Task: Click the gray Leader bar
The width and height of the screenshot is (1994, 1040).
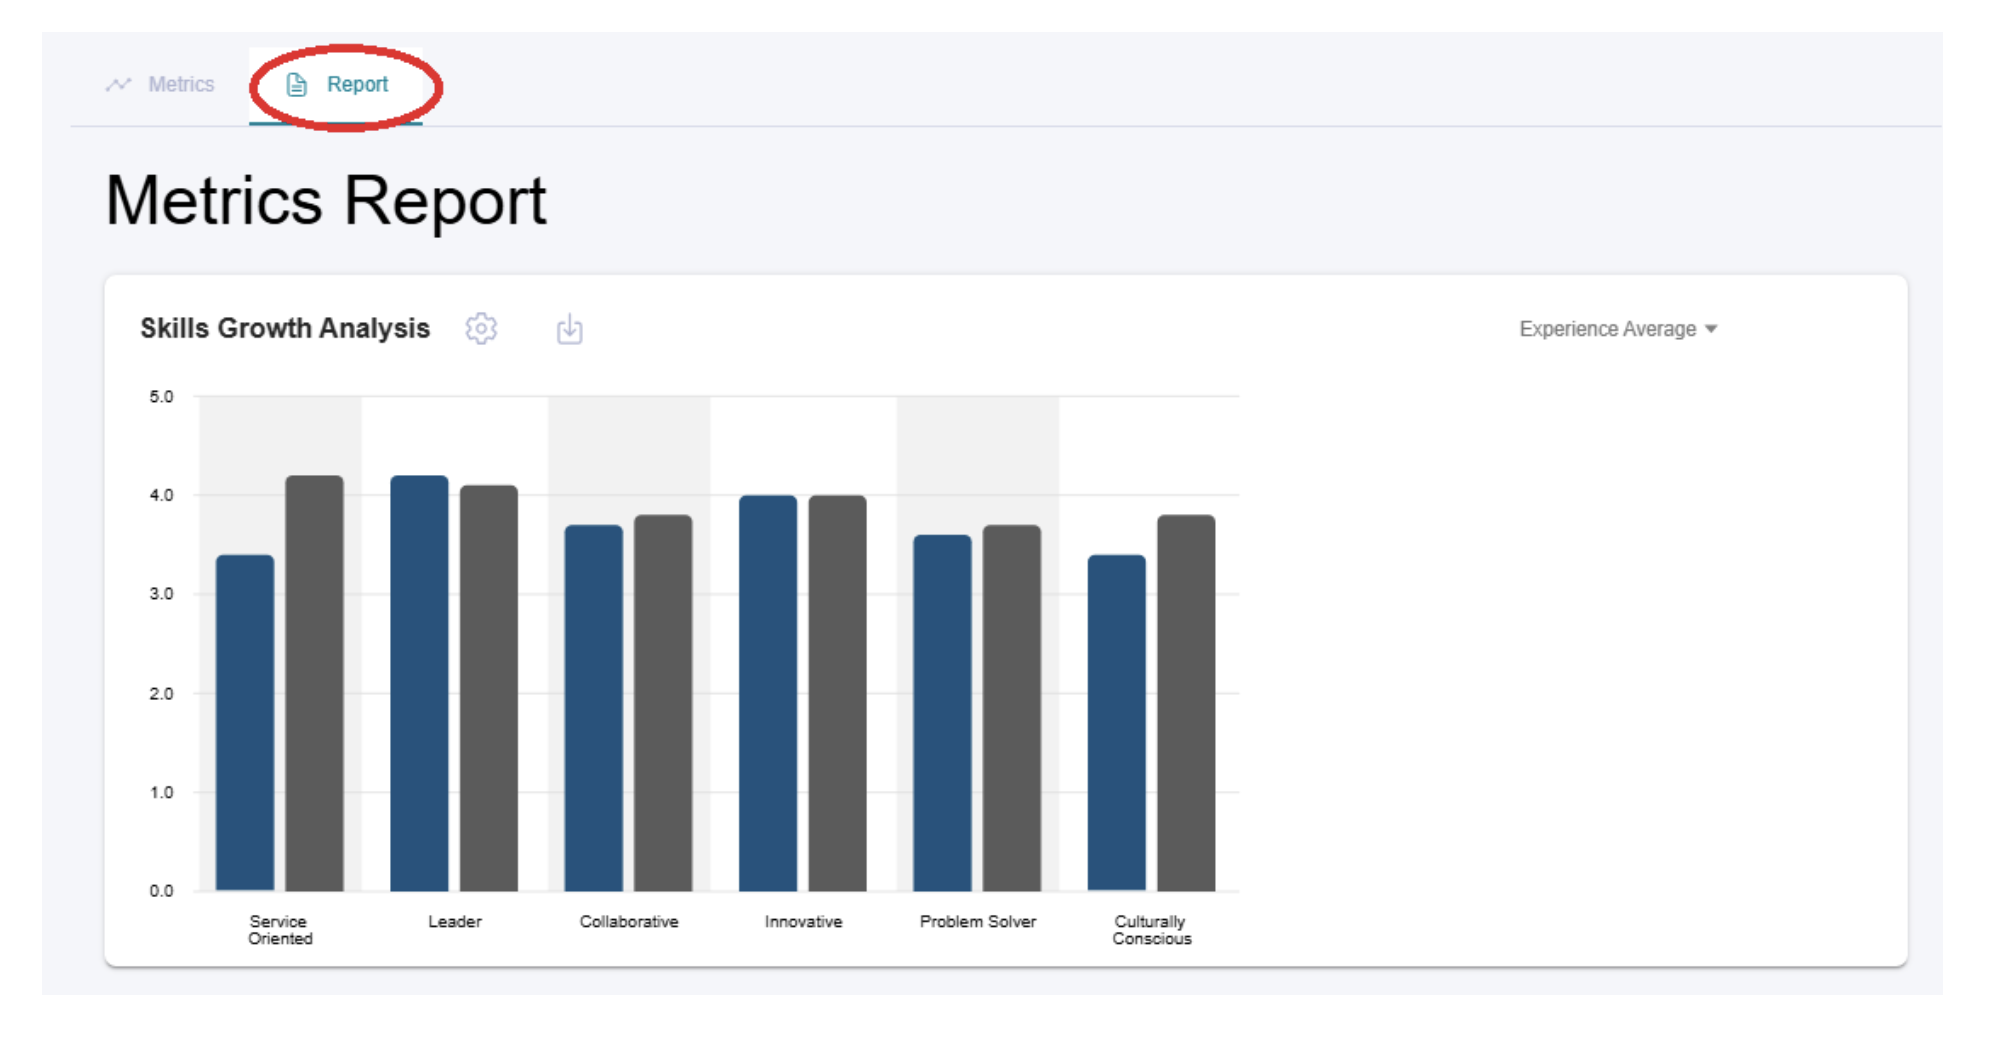Action: point(489,688)
